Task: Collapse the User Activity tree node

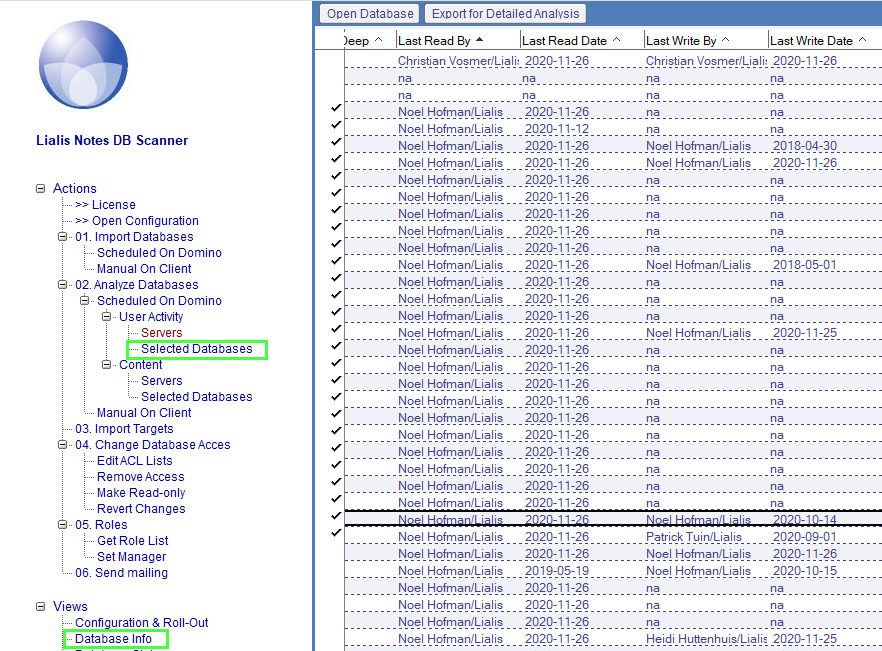Action: pyautogui.click(x=105, y=316)
